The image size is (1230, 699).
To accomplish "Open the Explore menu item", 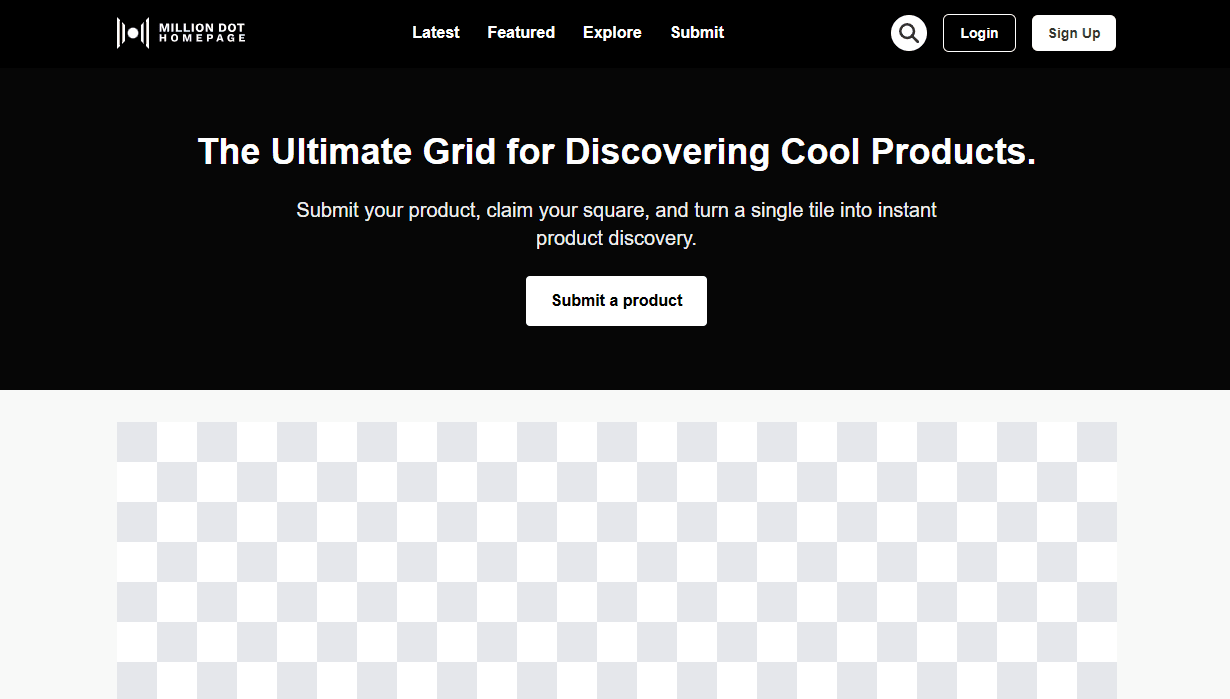I will pyautogui.click(x=612, y=32).
